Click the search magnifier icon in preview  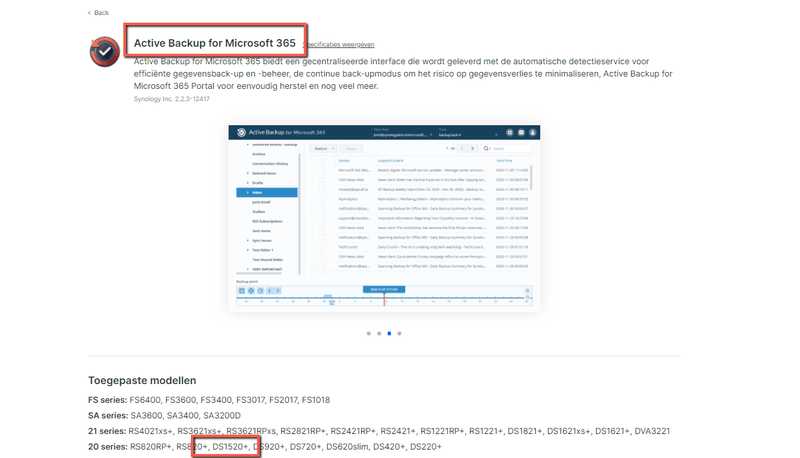(x=486, y=148)
